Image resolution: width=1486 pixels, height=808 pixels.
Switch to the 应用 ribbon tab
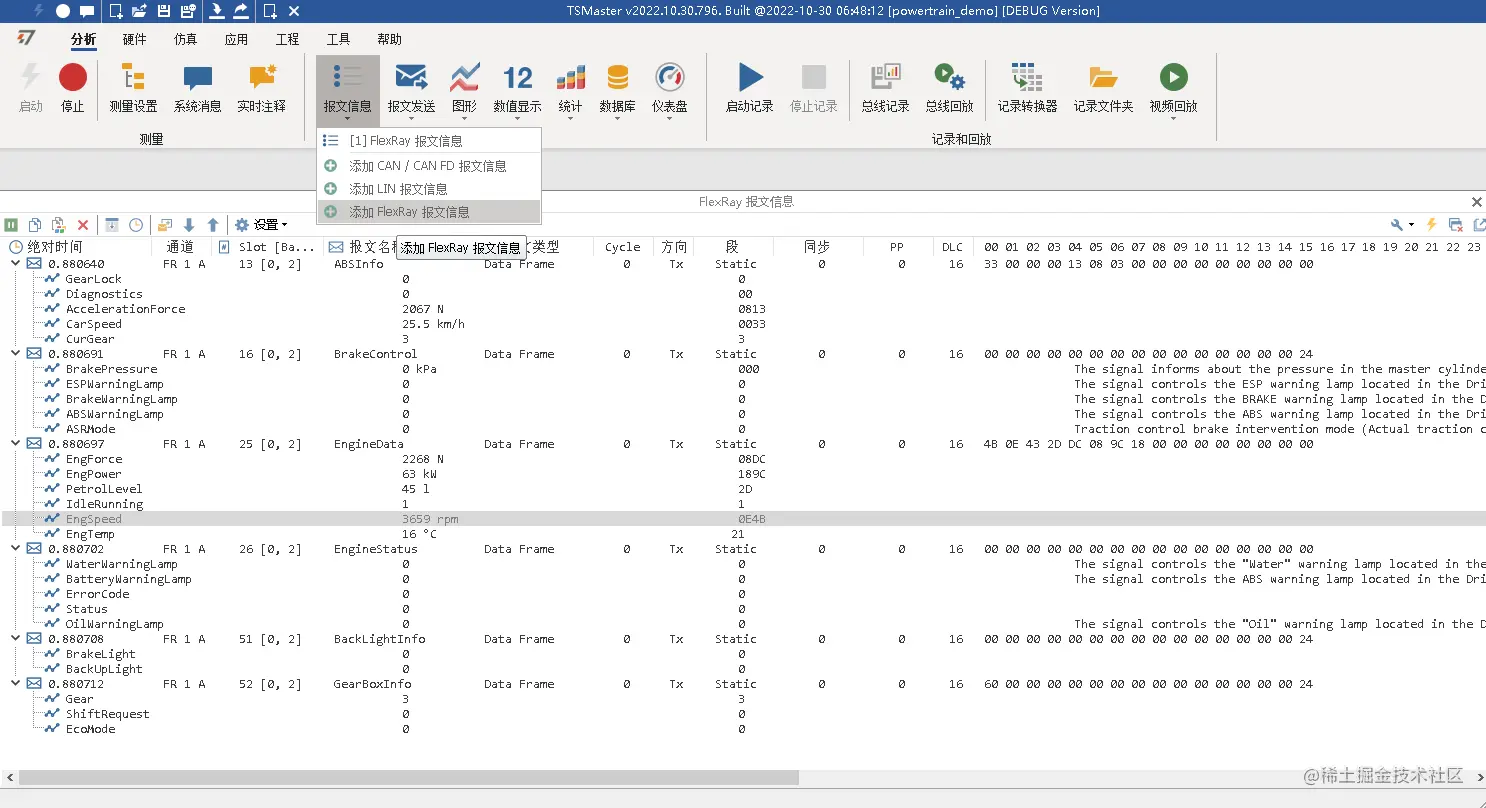(236, 39)
